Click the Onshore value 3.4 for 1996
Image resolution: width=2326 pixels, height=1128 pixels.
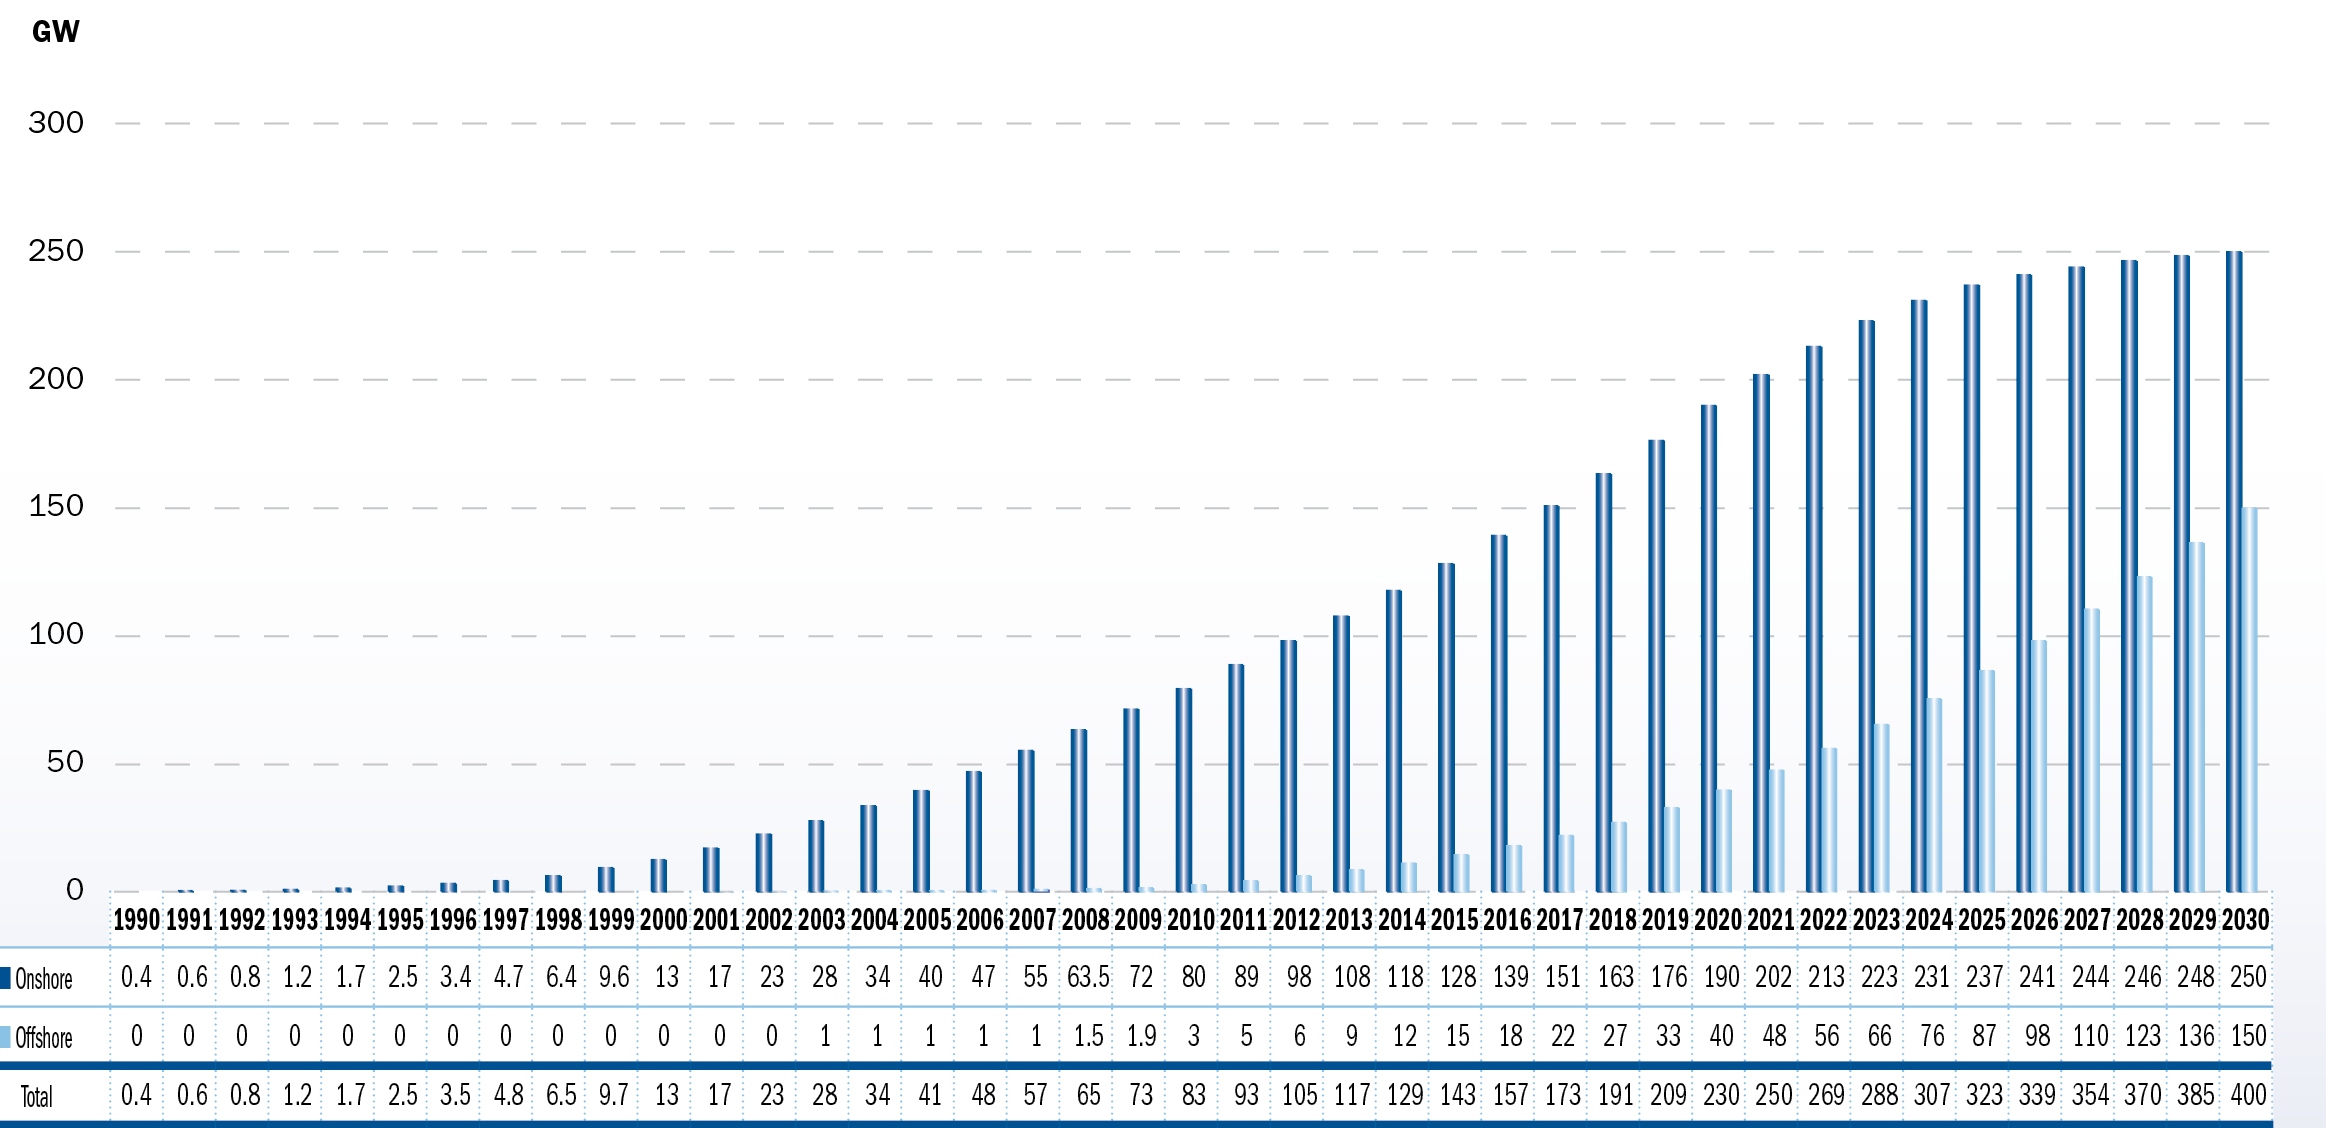click(x=455, y=977)
